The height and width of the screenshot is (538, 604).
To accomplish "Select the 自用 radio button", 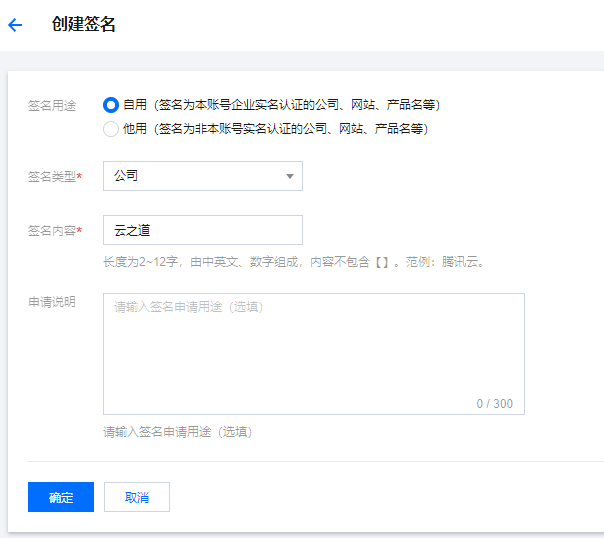I will coord(111,104).
